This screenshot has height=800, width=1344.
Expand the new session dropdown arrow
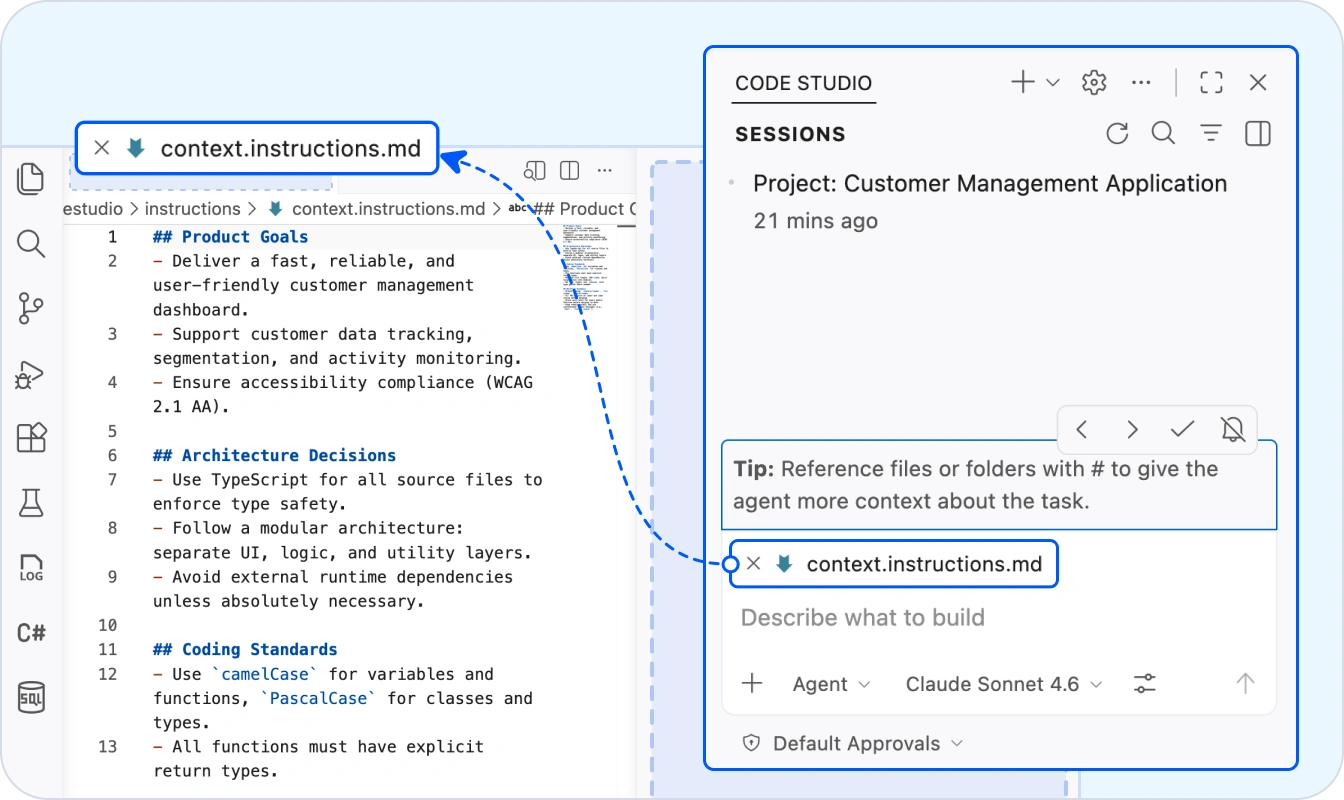(x=1053, y=83)
